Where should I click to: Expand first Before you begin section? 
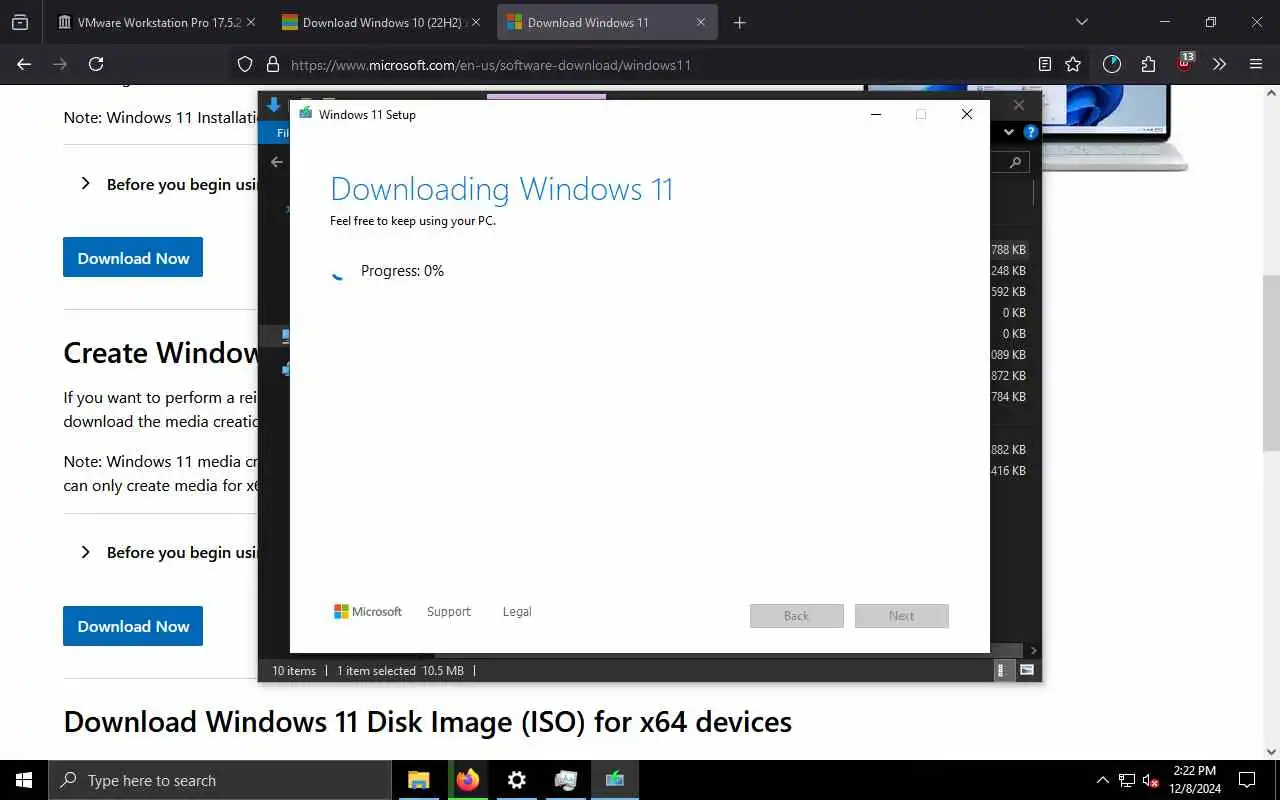coord(86,184)
